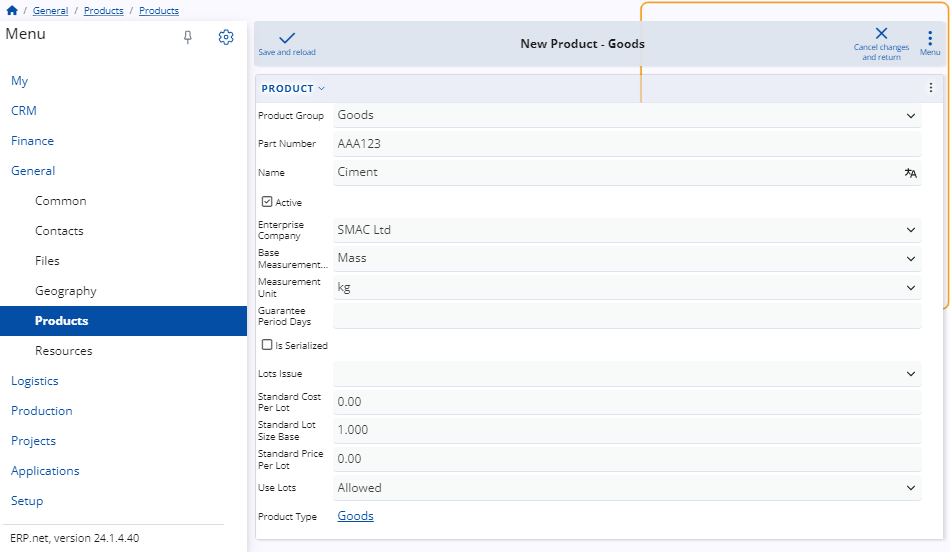Click the Guarantee Period Days field

pos(627,316)
